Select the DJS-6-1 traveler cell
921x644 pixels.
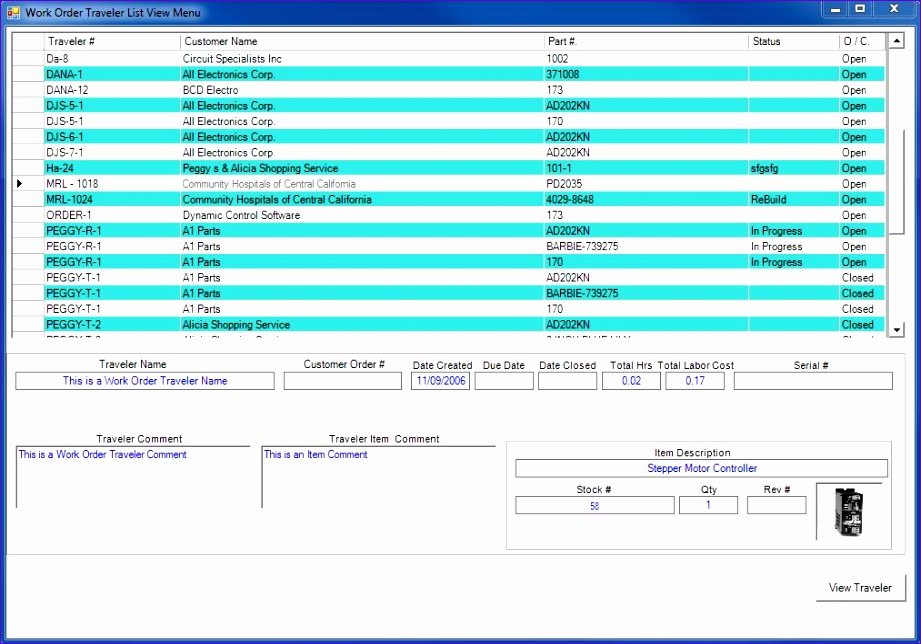tap(112, 137)
